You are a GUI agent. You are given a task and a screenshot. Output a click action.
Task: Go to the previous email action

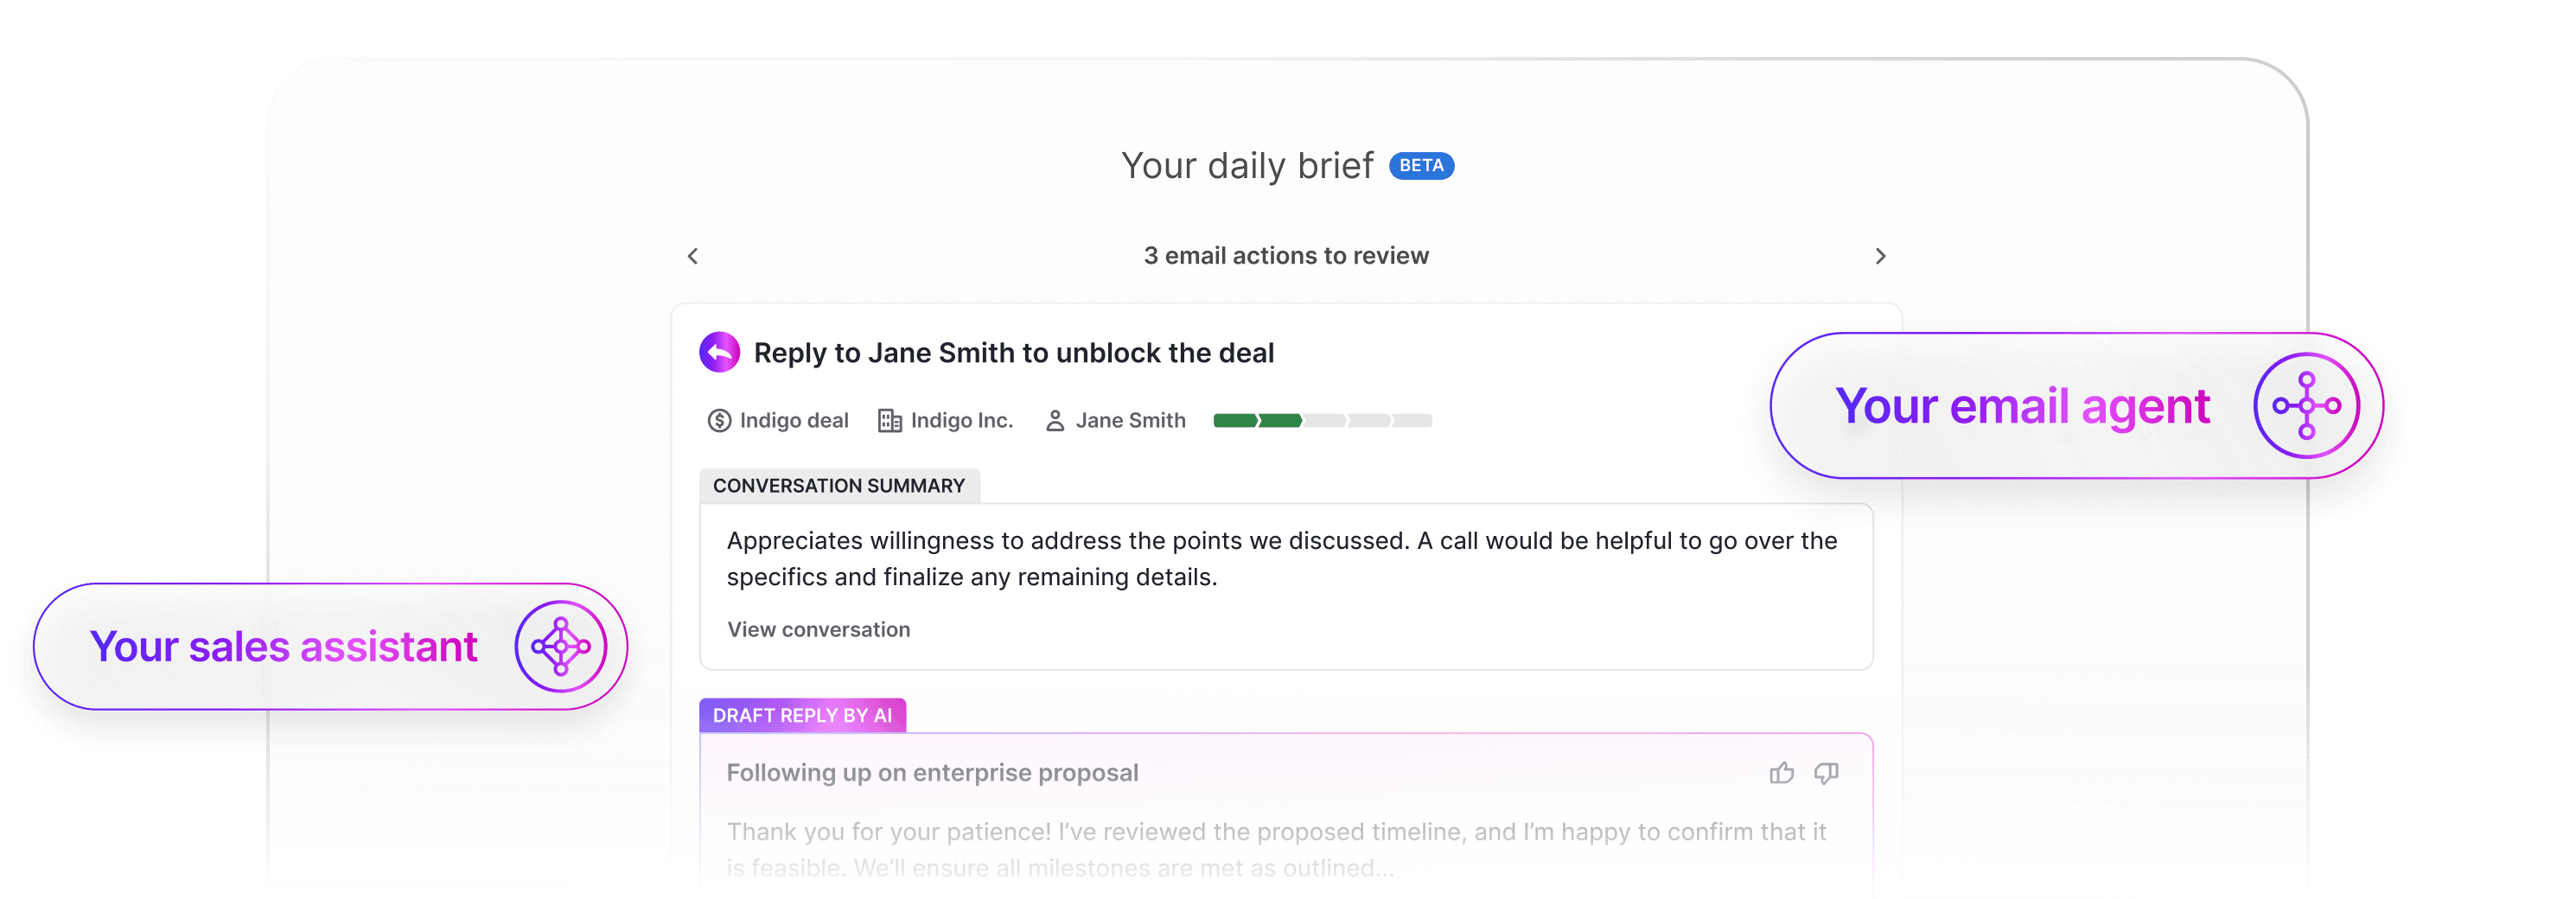click(x=693, y=256)
